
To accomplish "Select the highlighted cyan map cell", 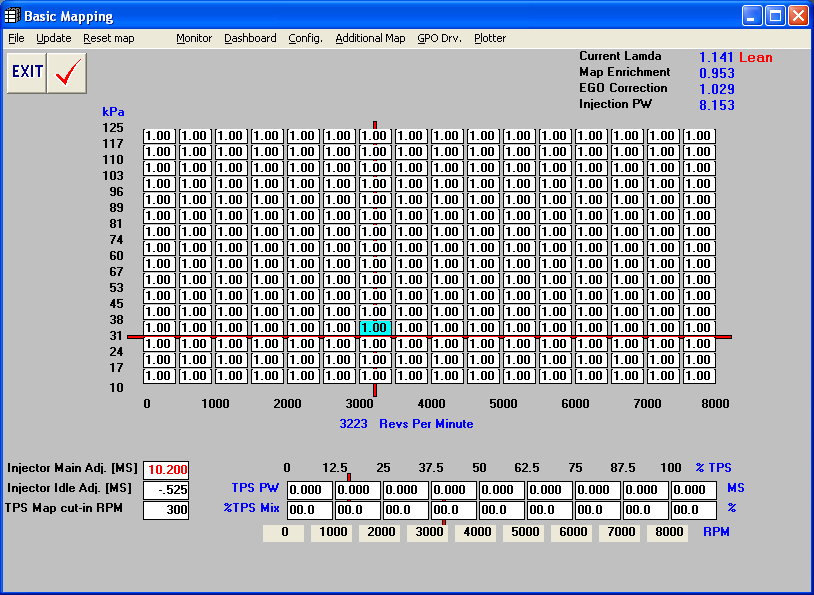I will pos(375,328).
